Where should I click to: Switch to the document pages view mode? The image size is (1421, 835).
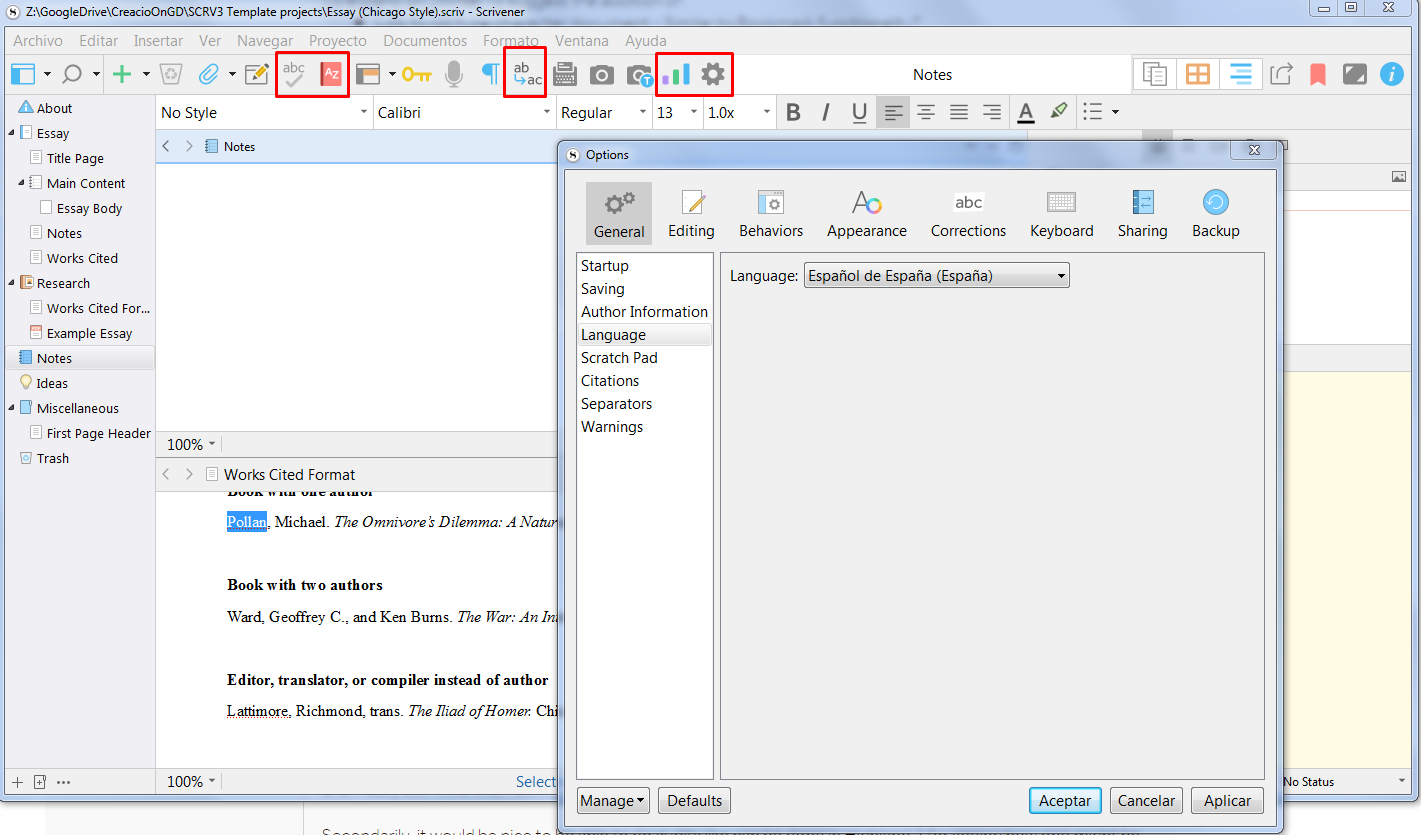click(x=1156, y=74)
